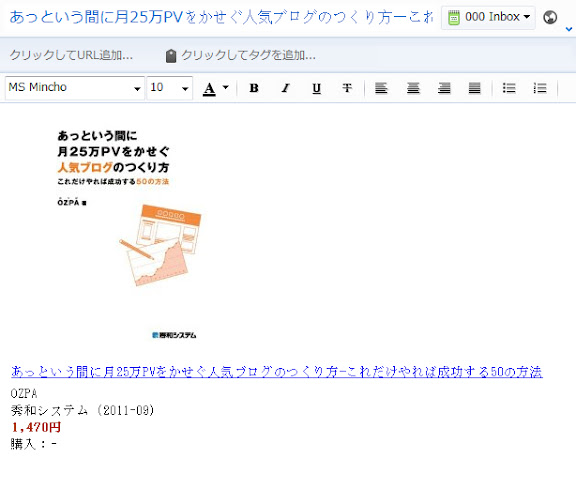Toggle strikethrough formatting
576x504 pixels.
click(347, 88)
